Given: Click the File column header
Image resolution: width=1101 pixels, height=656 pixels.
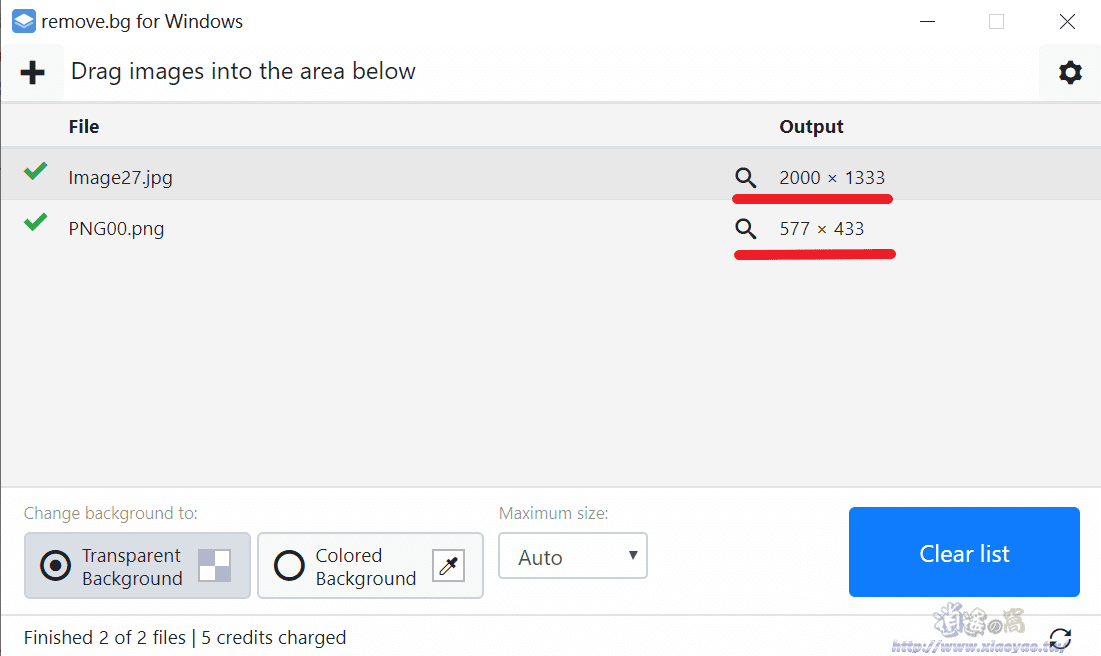Looking at the screenshot, I should pyautogui.click(x=84, y=127).
